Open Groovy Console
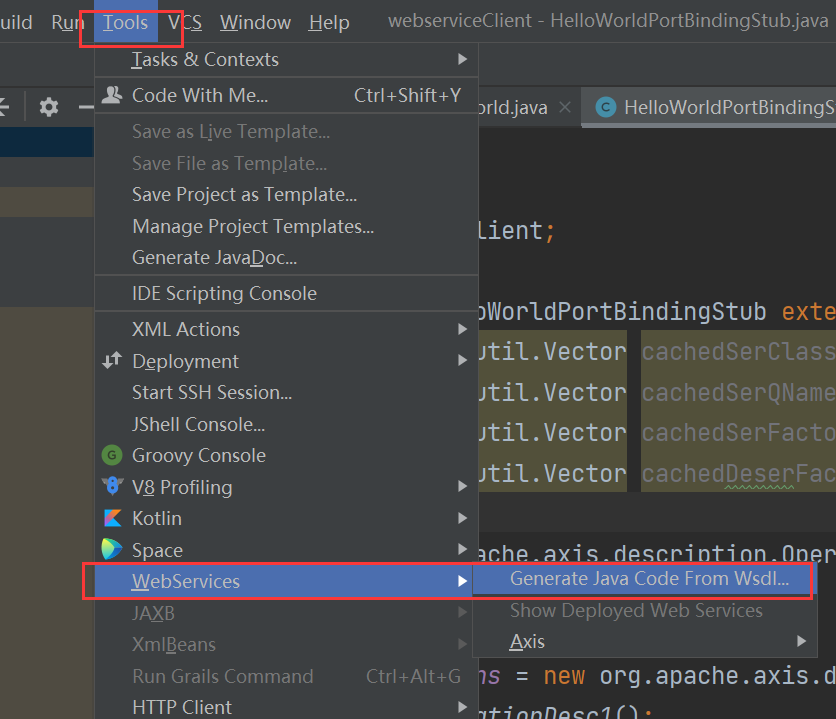This screenshot has height=719, width=836. point(286,456)
